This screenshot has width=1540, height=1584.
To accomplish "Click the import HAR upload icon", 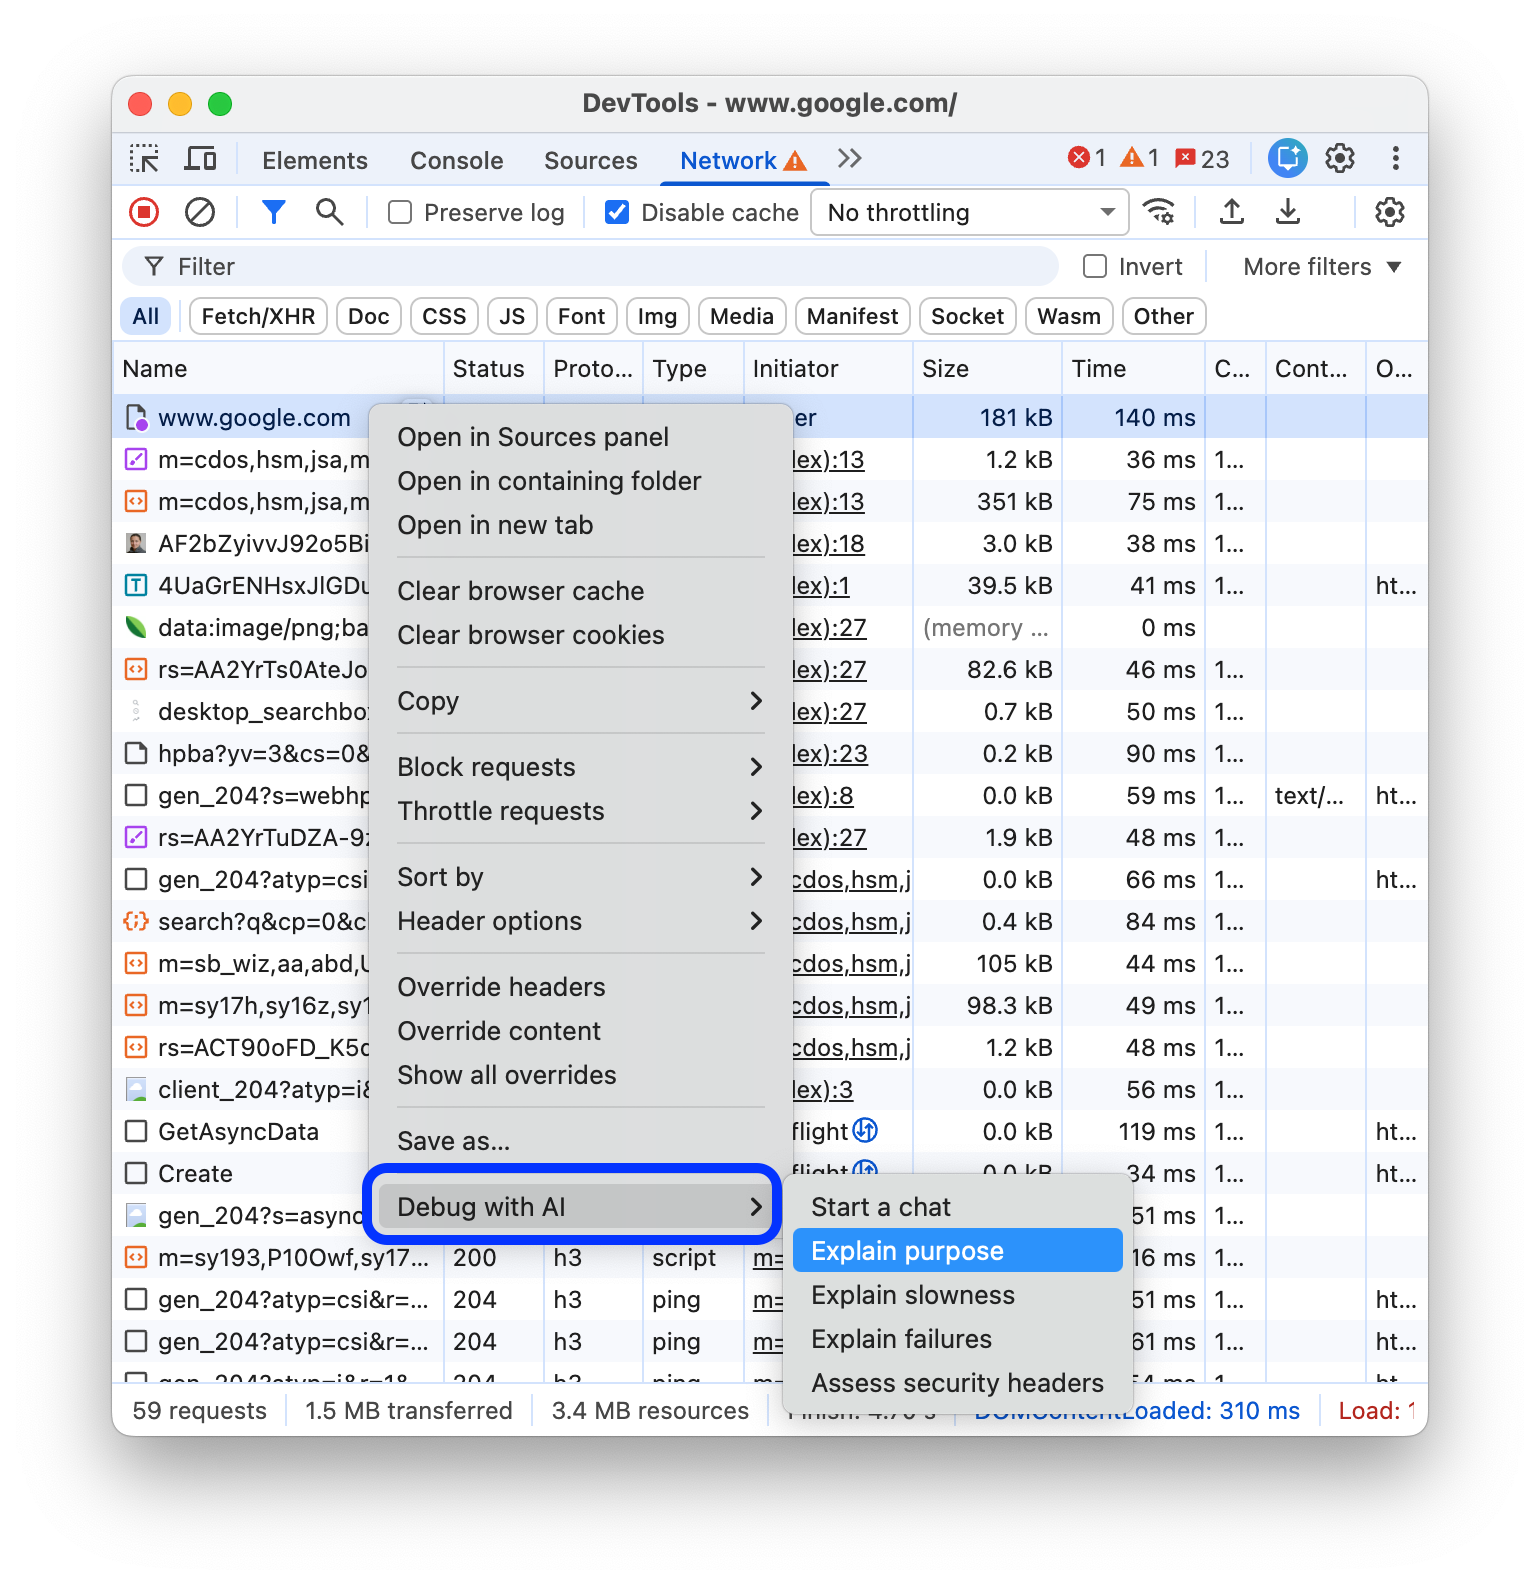I will point(1232,212).
